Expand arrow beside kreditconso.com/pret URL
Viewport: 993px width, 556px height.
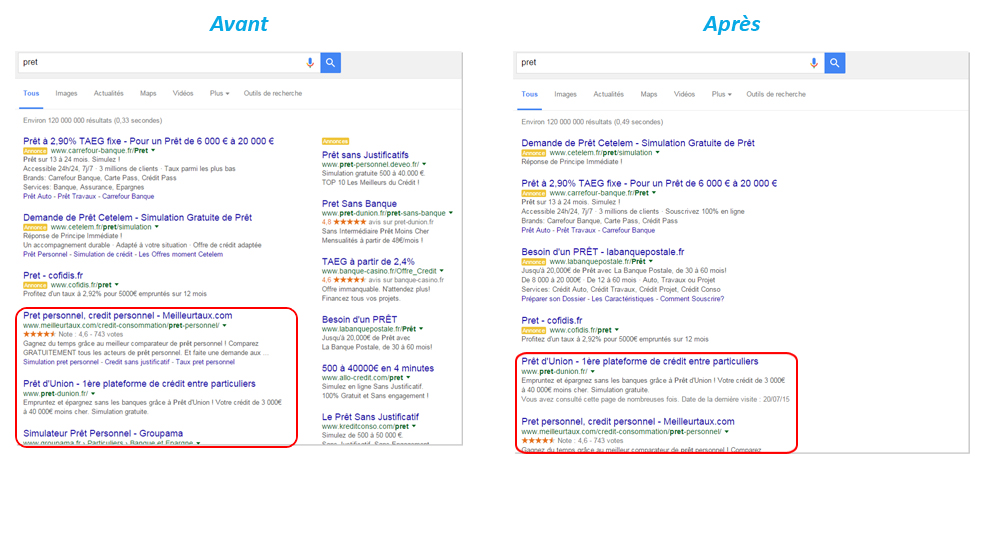coord(414,426)
